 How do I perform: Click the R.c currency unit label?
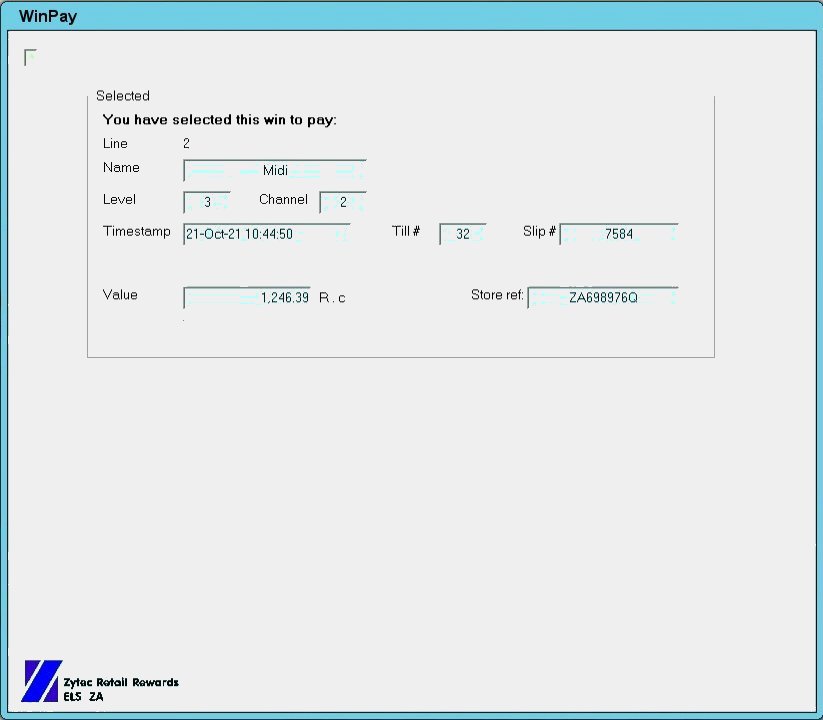(x=332, y=298)
